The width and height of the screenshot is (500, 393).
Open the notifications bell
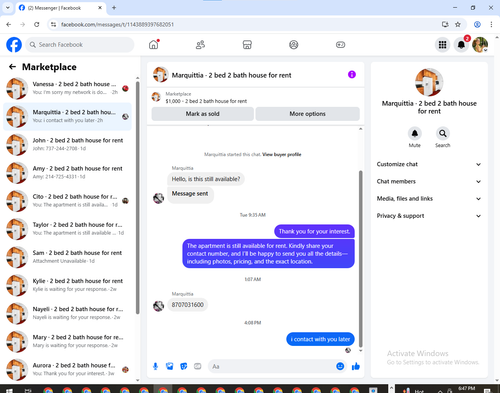pos(461,45)
